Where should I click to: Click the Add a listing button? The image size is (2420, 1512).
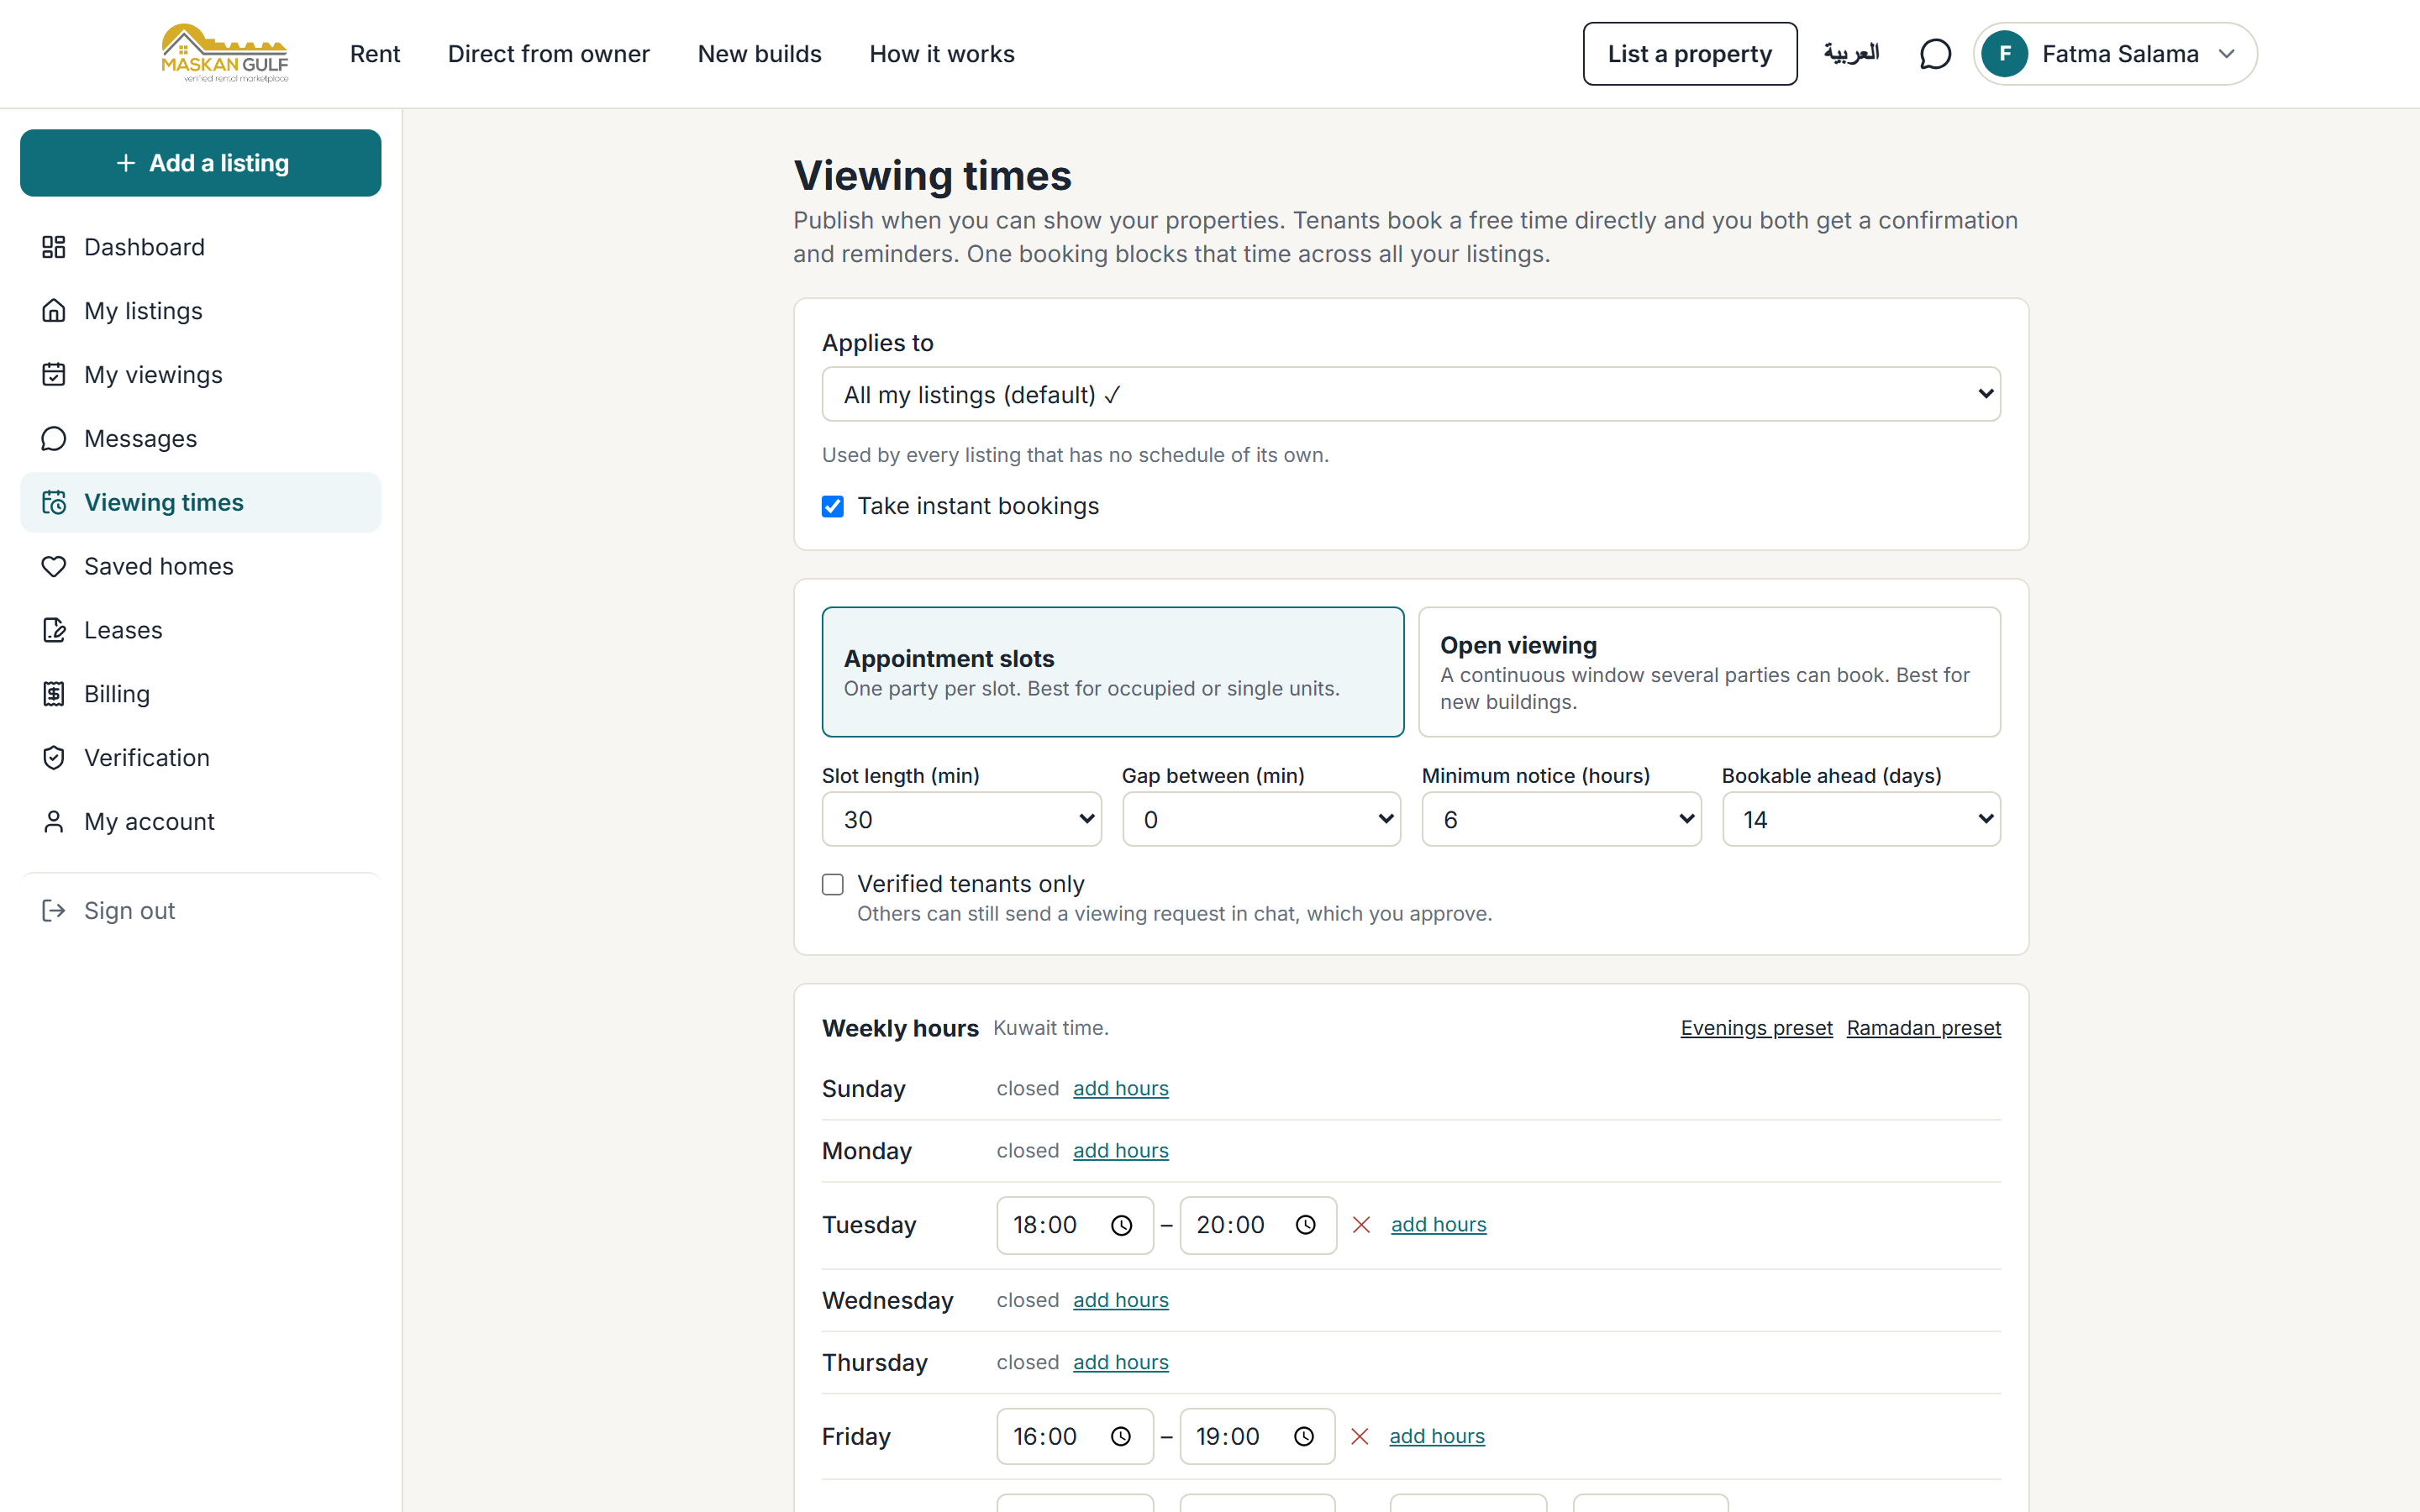[x=200, y=163]
